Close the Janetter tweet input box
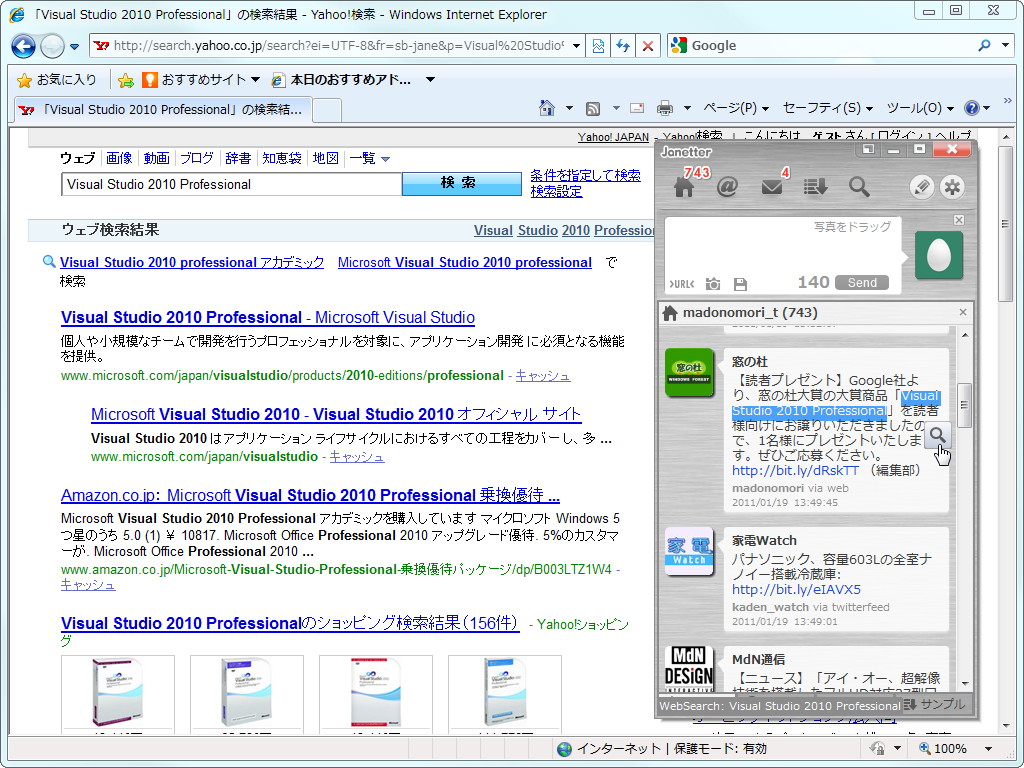This screenshot has height=768, width=1024. (x=959, y=220)
